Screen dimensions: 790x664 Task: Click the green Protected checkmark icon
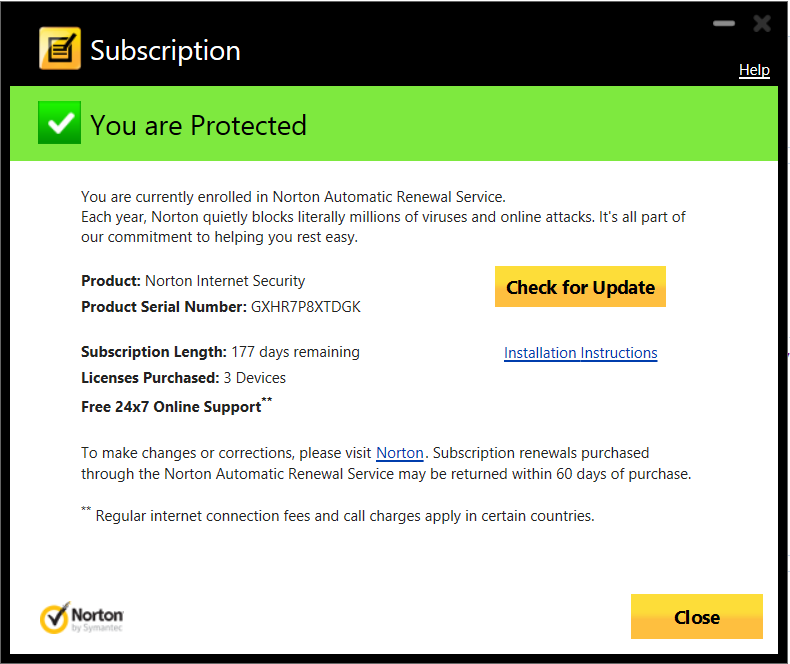click(59, 124)
